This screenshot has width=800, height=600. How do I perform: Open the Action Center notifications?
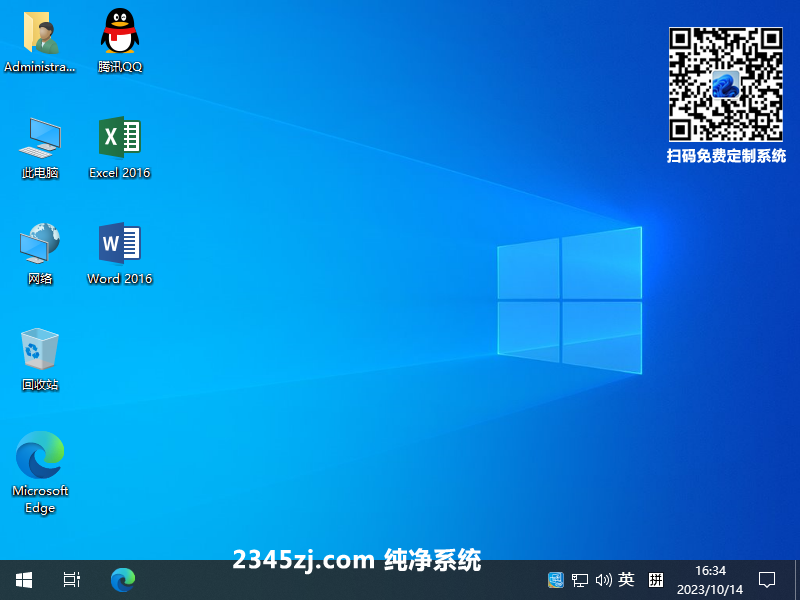767,579
